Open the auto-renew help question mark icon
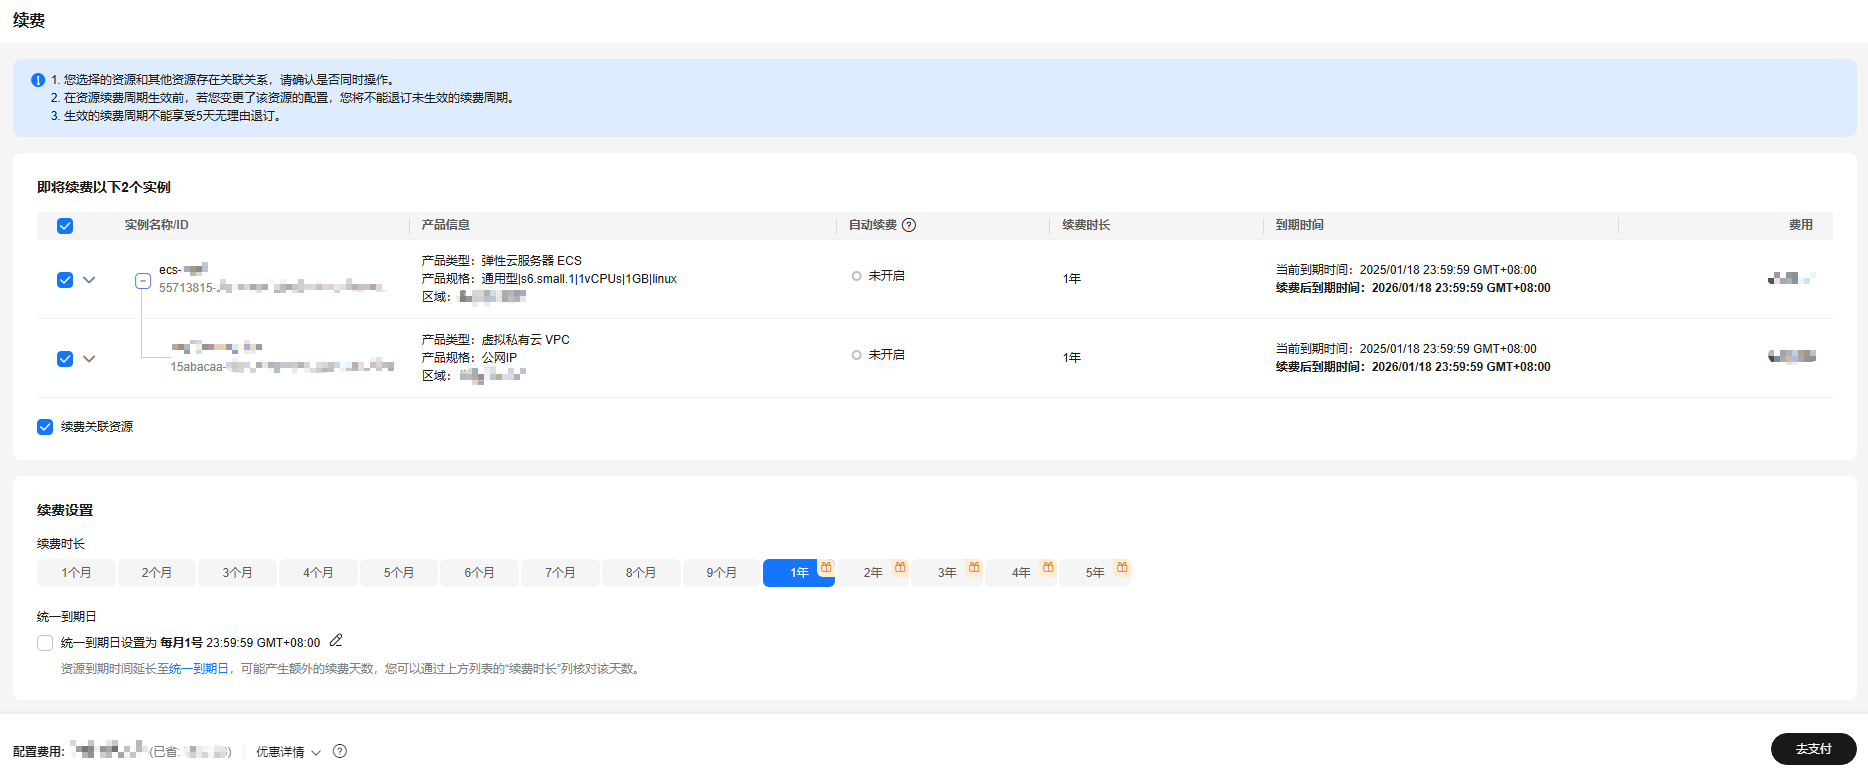This screenshot has width=1868, height=773. tap(909, 225)
